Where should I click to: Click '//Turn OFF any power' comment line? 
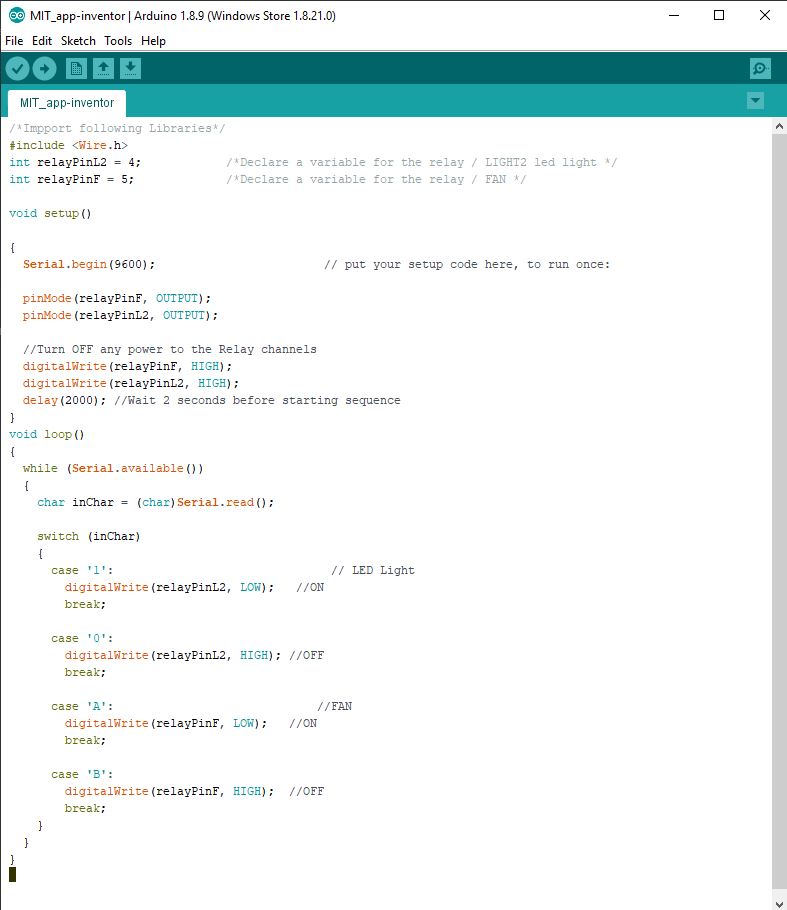coord(169,349)
